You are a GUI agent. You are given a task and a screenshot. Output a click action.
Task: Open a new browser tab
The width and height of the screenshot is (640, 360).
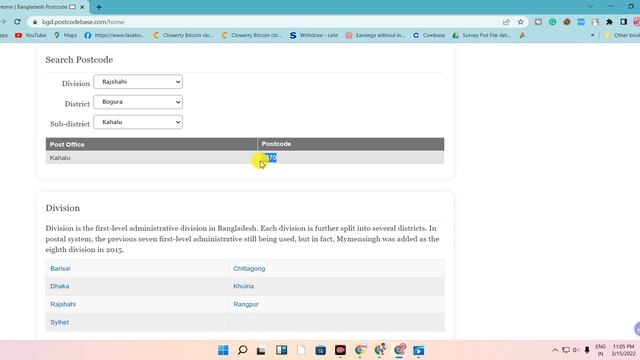point(99,7)
